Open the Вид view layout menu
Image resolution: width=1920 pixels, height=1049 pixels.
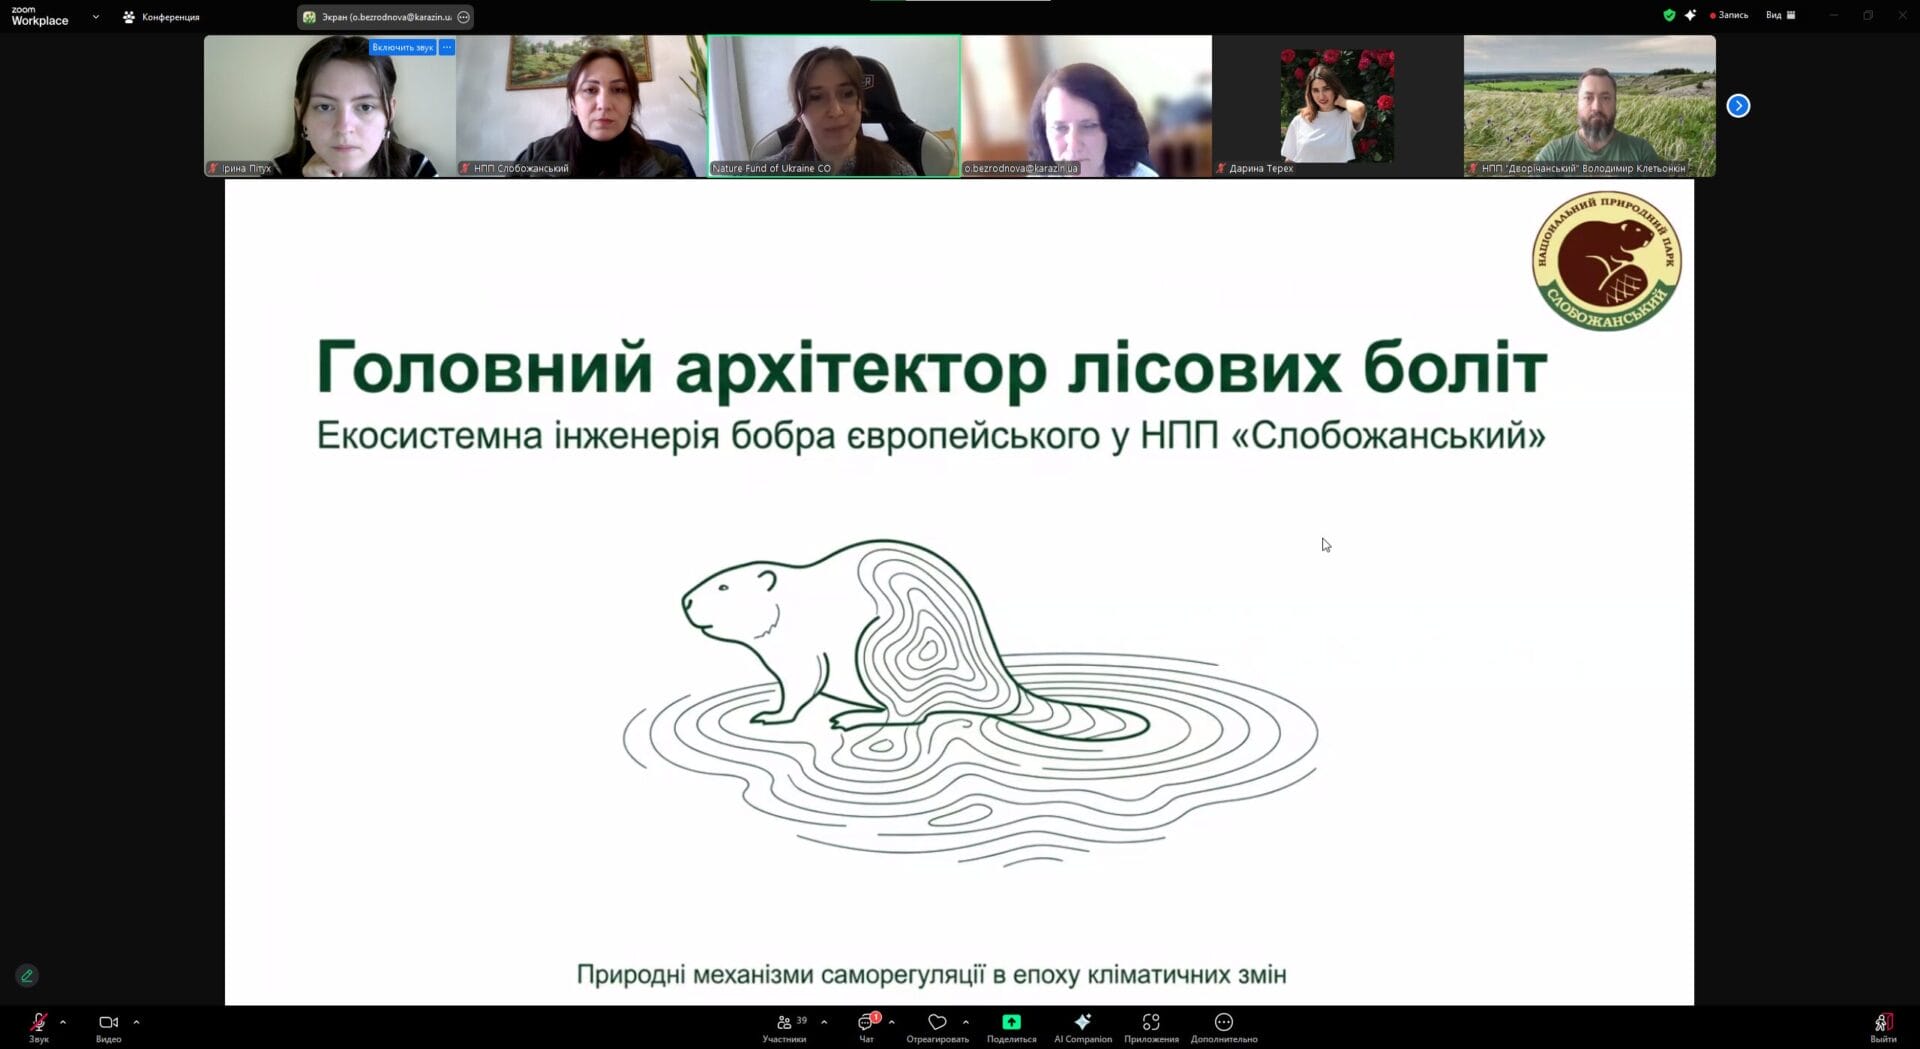click(1780, 15)
